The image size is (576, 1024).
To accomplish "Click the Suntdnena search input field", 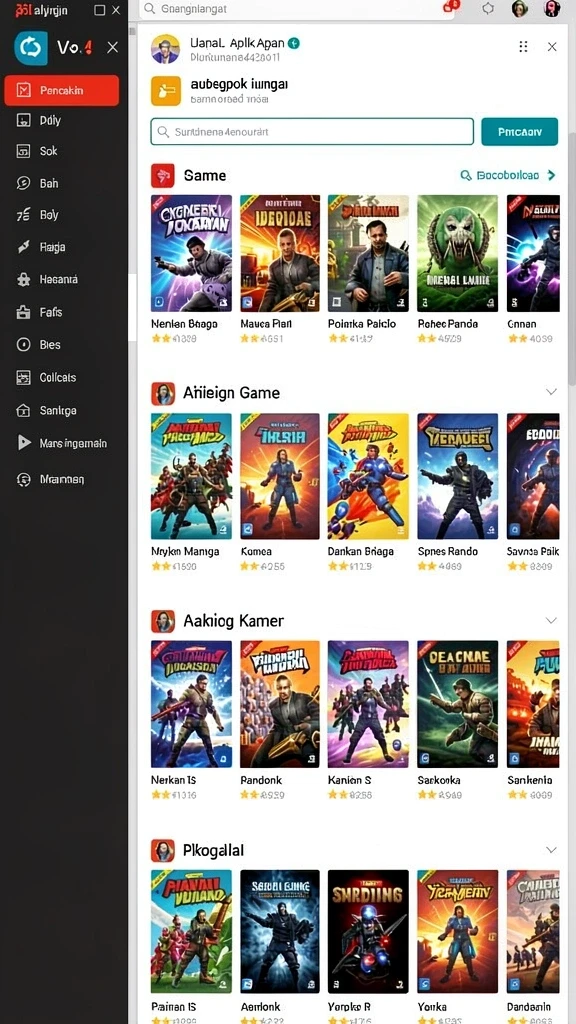I will [x=312, y=131].
